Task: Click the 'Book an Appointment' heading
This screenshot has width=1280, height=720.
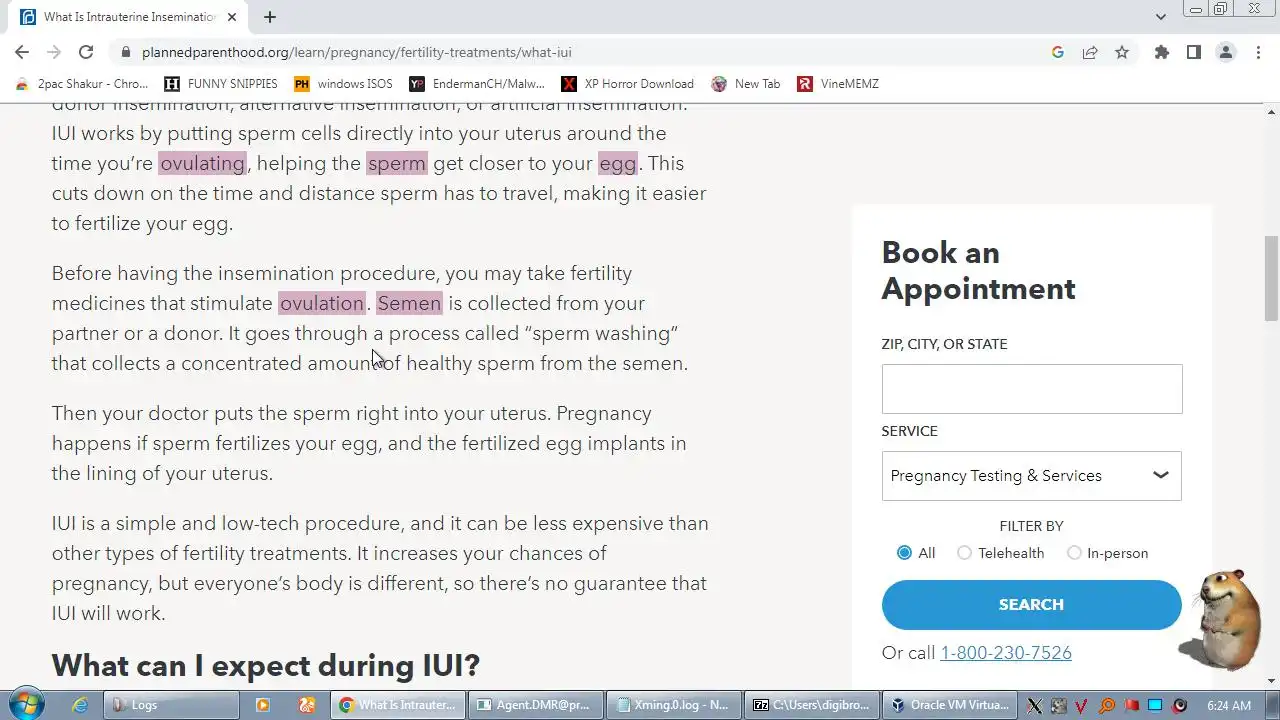Action: click(x=978, y=270)
